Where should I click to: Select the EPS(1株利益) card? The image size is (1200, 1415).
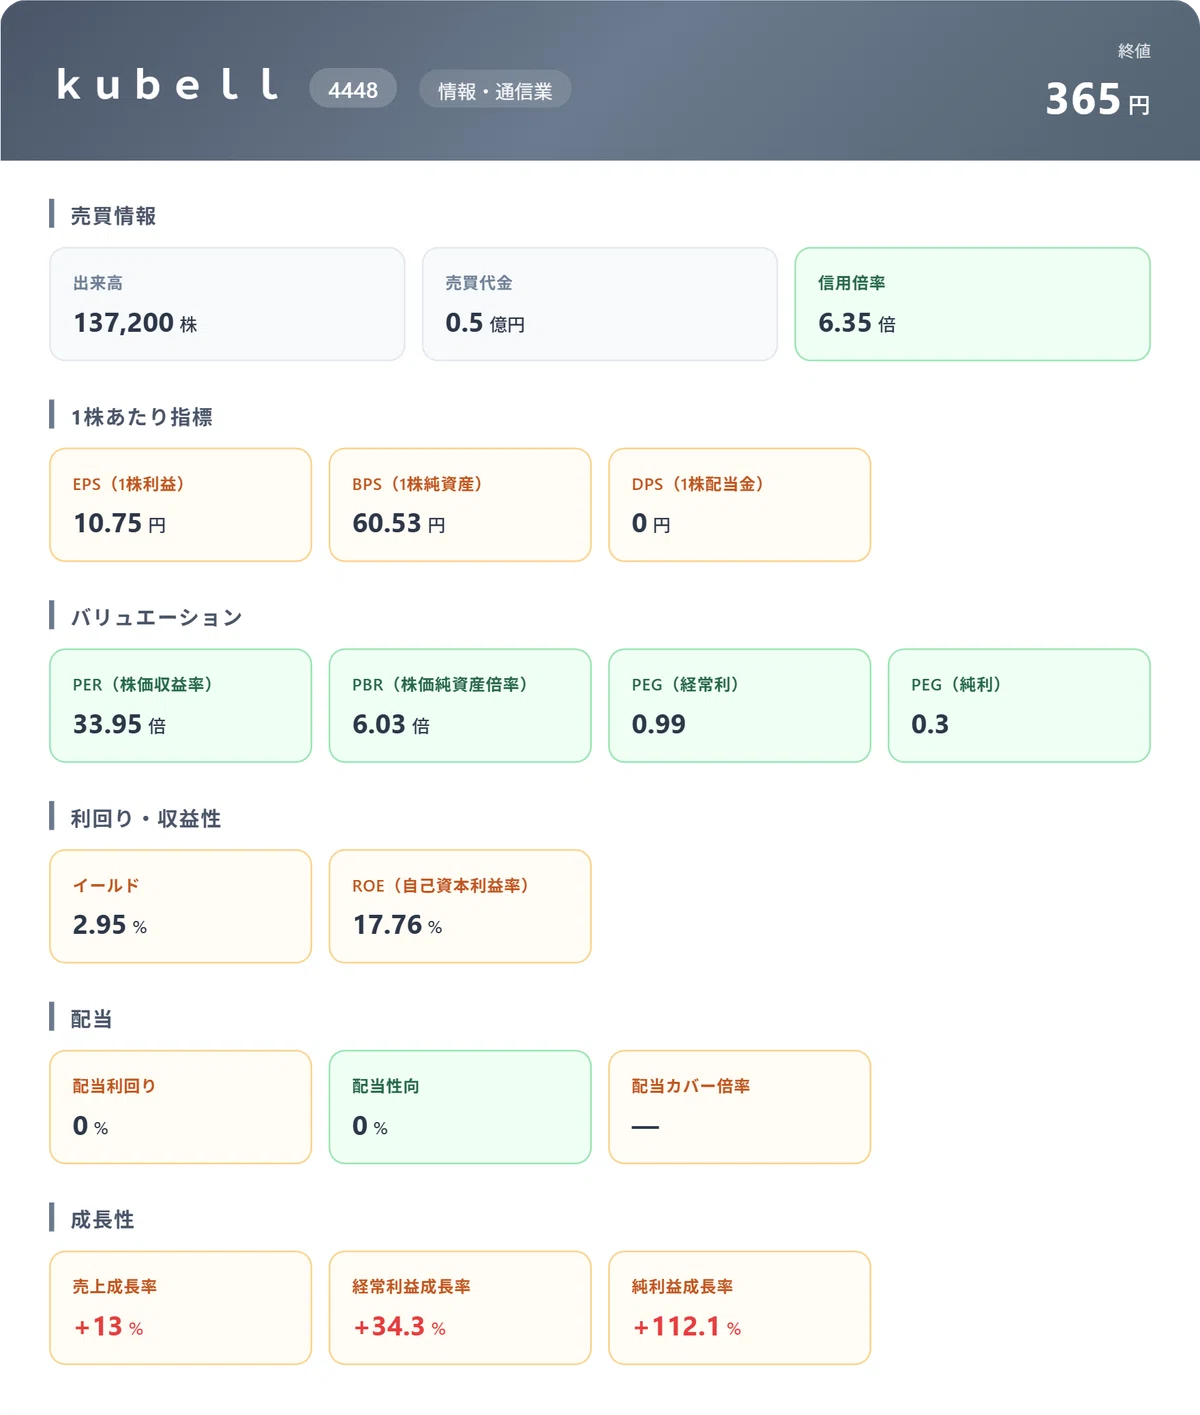[x=181, y=505]
